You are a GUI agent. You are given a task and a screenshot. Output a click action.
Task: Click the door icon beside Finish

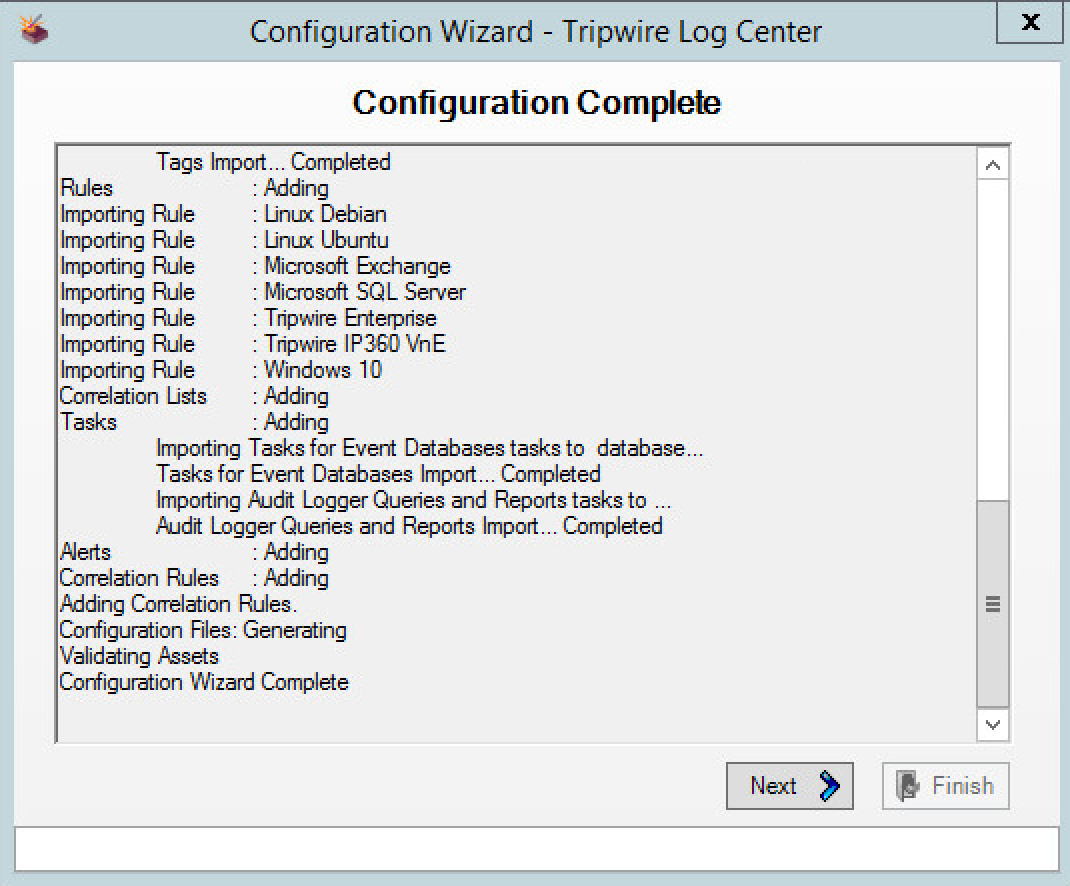[908, 787]
